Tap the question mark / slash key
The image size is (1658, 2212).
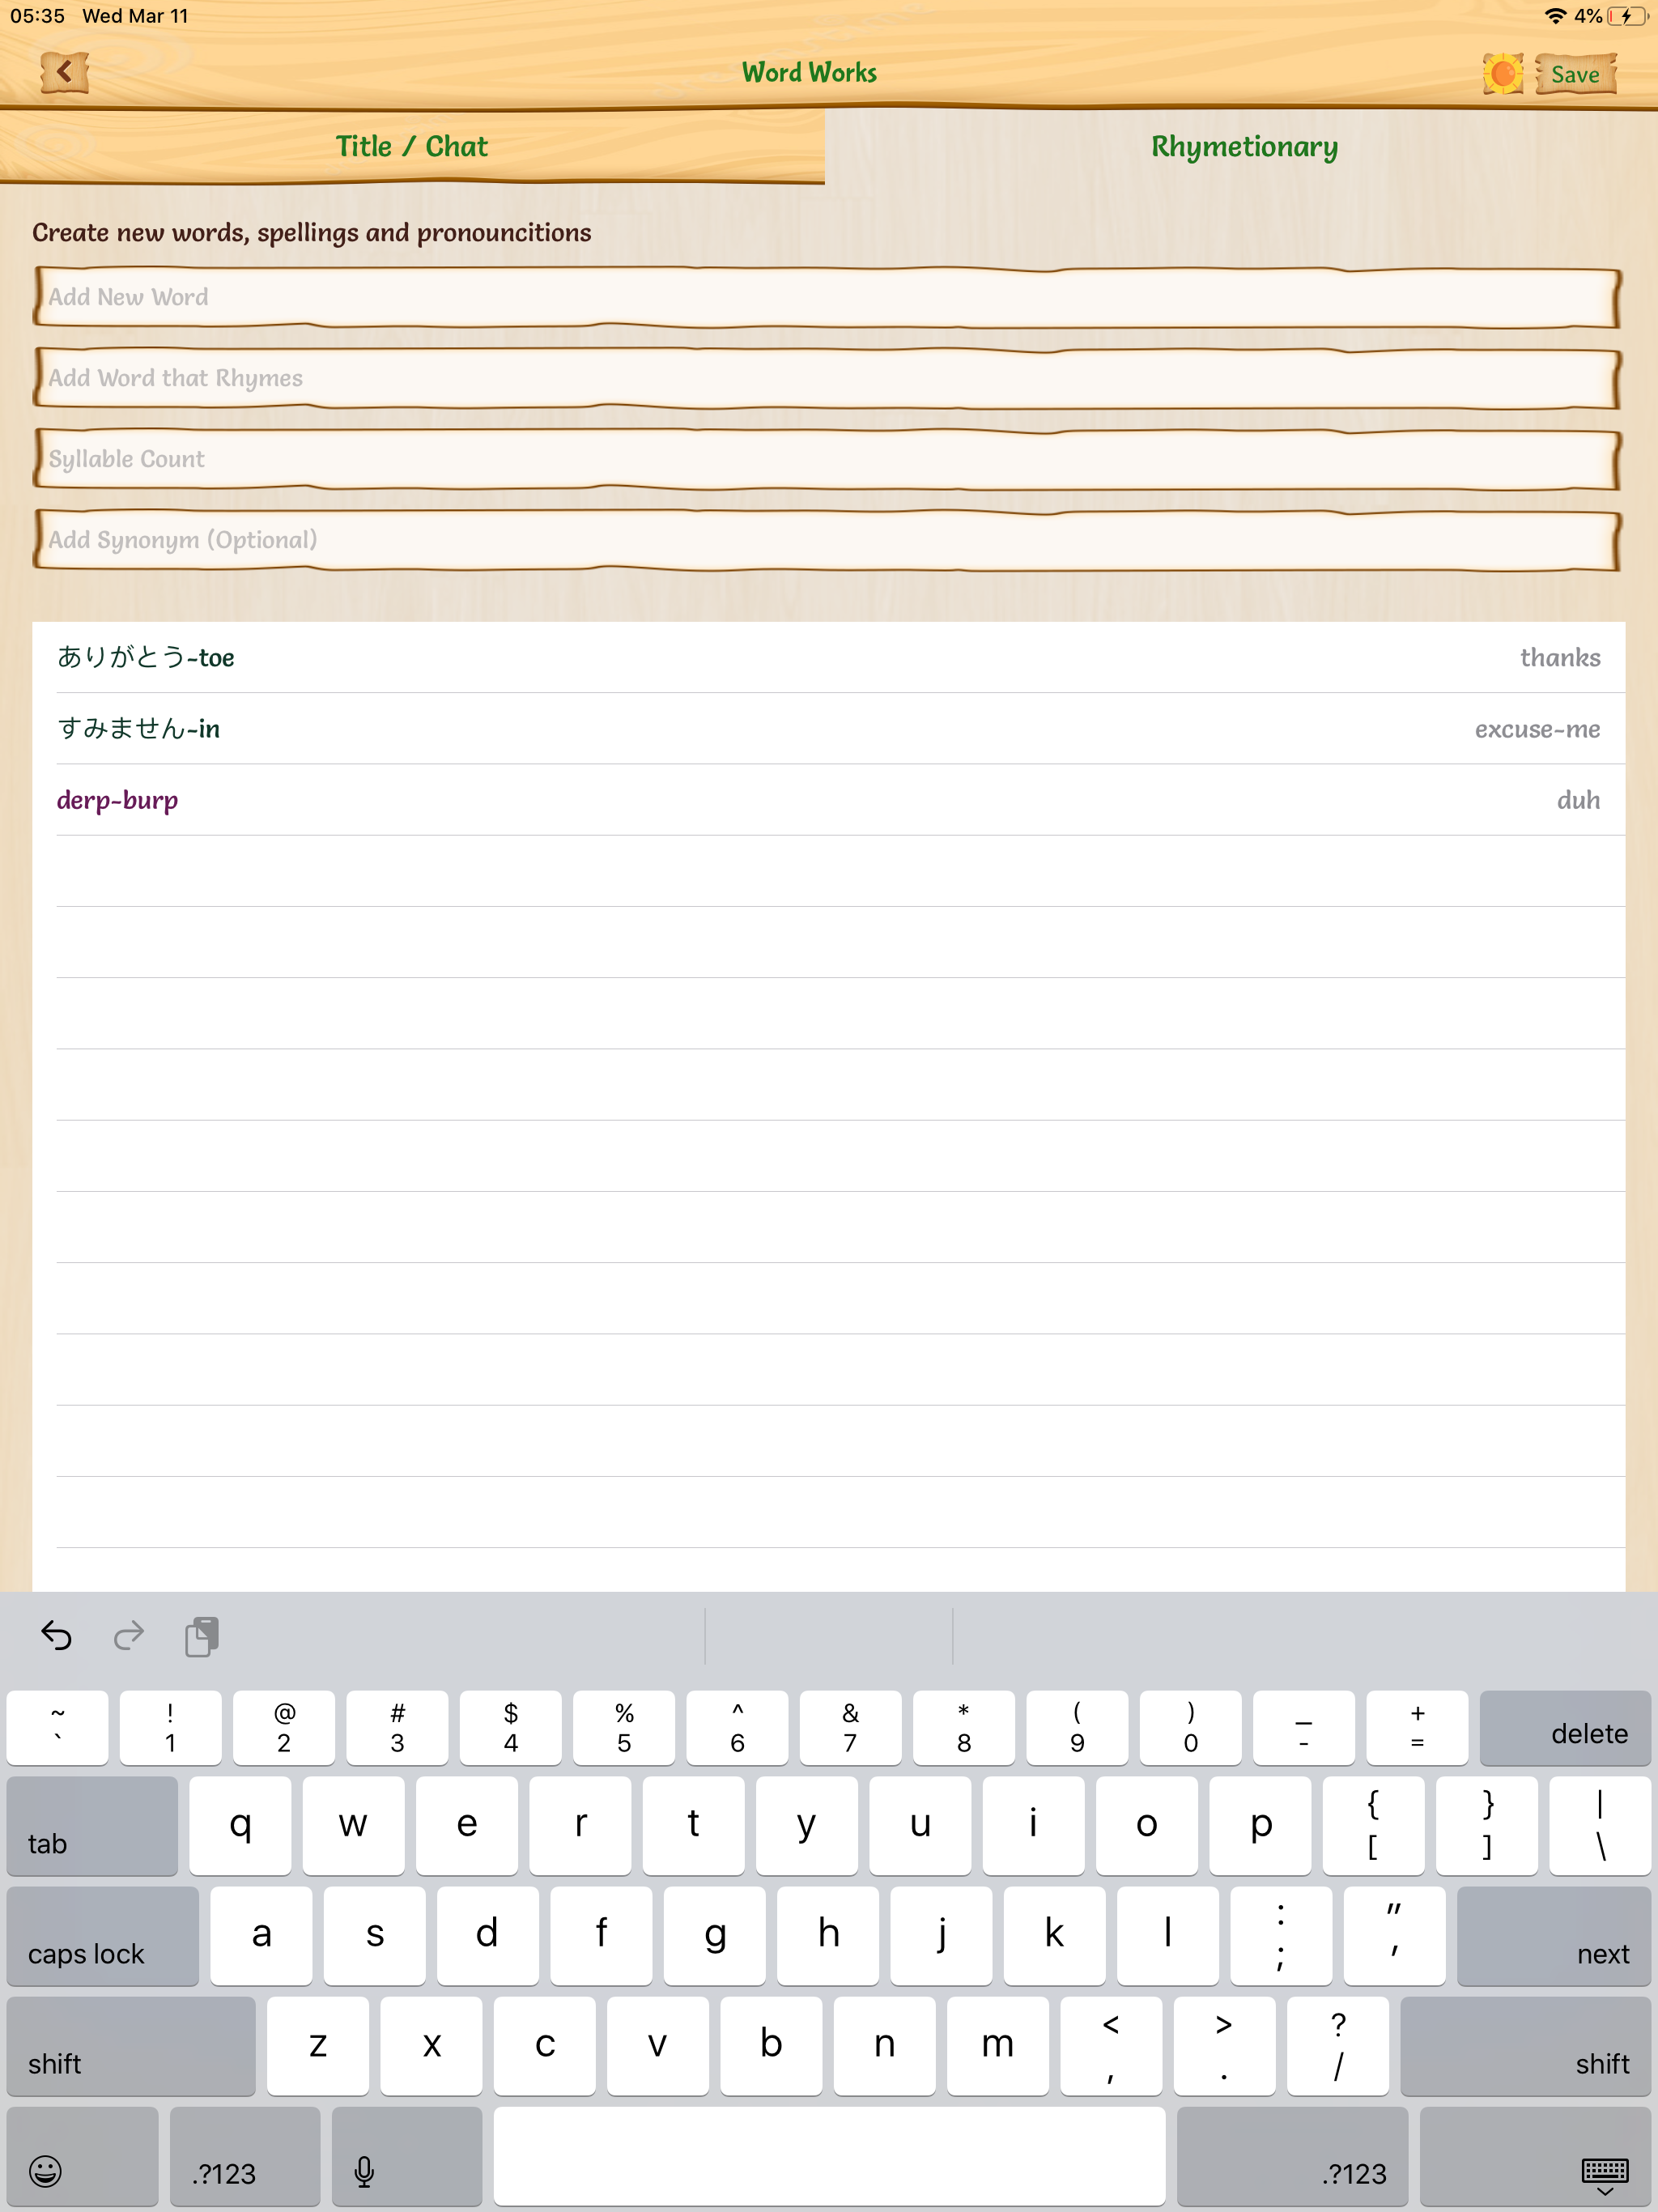(x=1338, y=2046)
